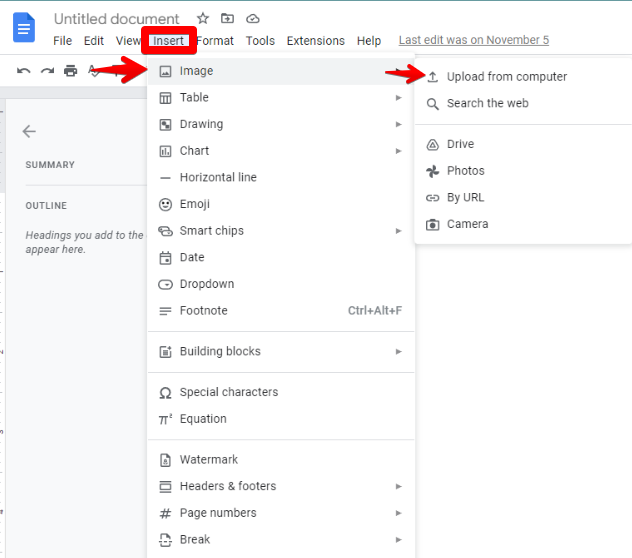Insert image By URL

[465, 198]
